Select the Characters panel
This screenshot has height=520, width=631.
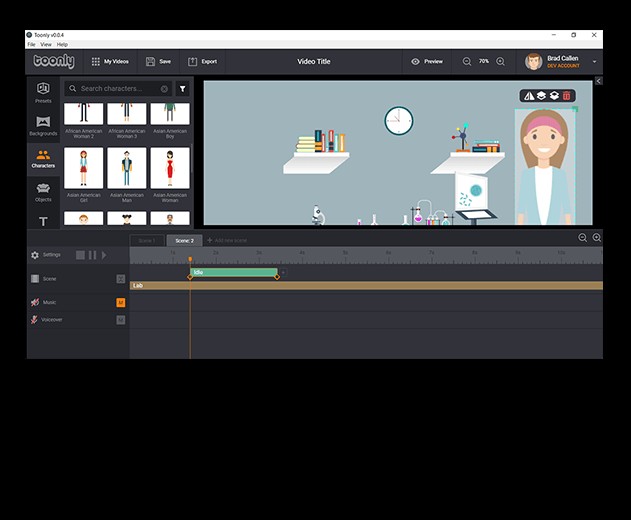click(43, 159)
